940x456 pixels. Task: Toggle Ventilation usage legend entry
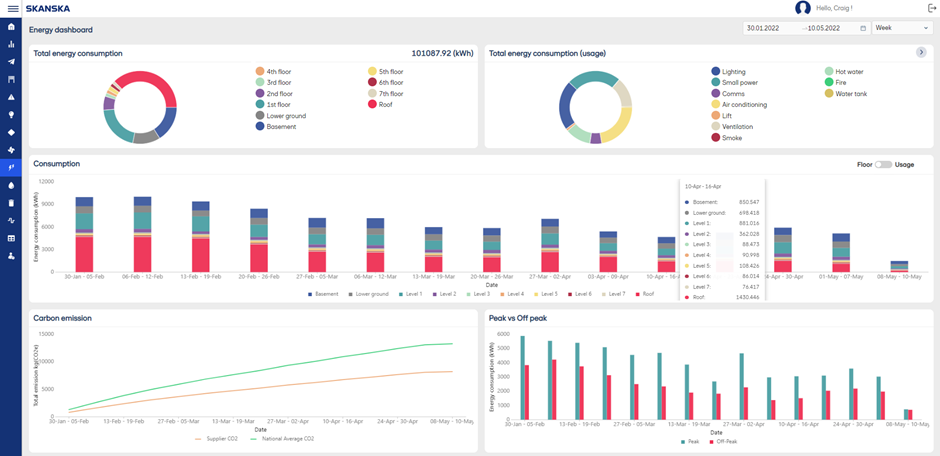[732, 126]
